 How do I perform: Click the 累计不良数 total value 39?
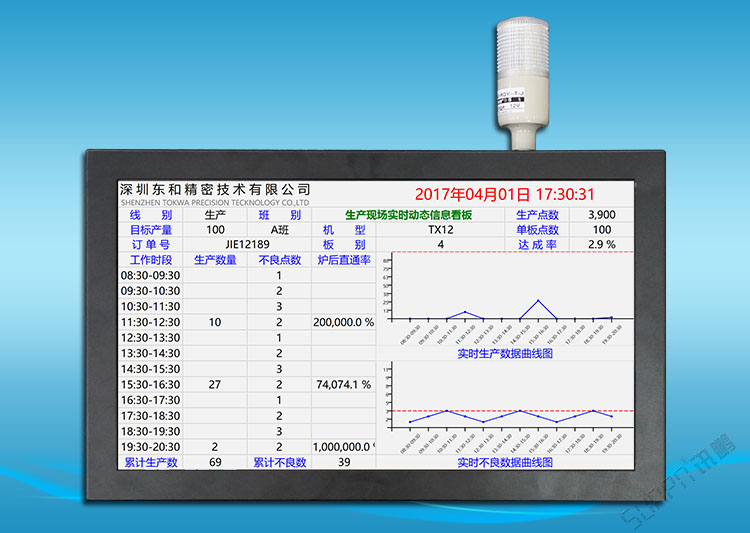(x=343, y=463)
